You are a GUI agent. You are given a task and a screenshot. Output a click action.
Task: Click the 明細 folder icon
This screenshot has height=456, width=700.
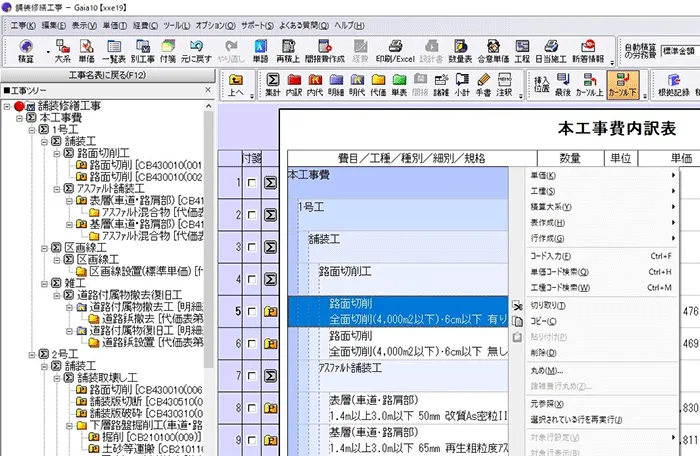coord(336,84)
